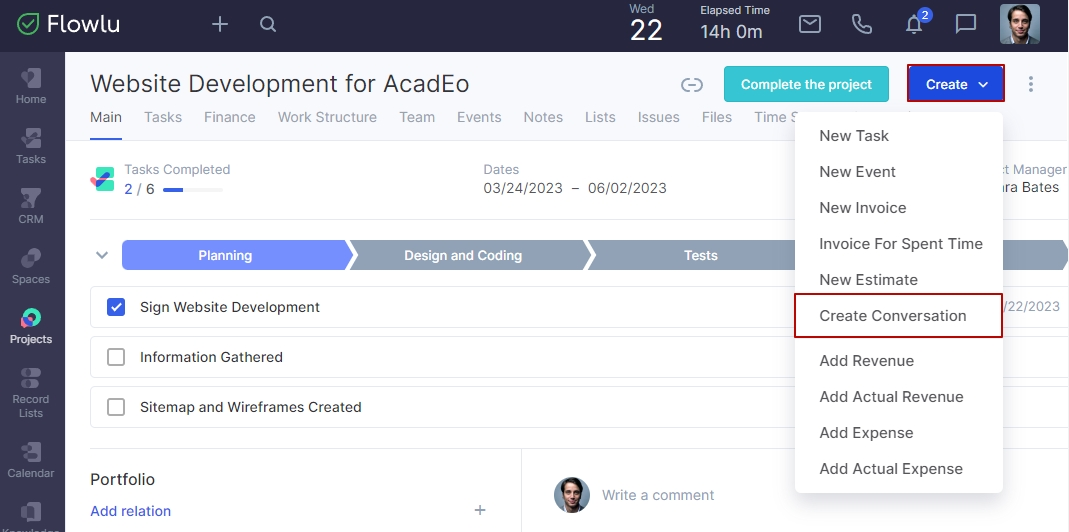Switch to the Notes tab

[x=543, y=117]
